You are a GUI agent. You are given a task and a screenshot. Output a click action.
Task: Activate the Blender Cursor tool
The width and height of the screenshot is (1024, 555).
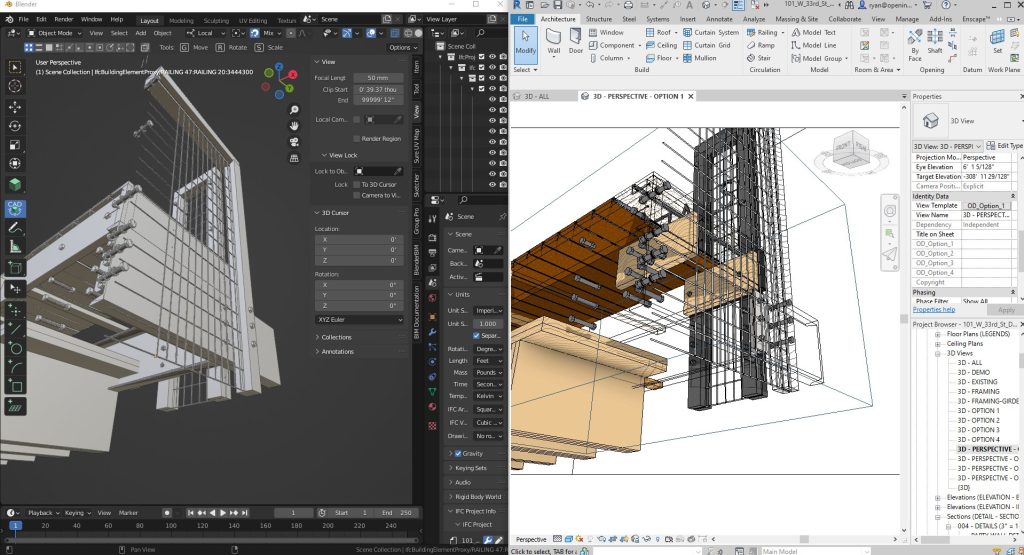(14, 86)
